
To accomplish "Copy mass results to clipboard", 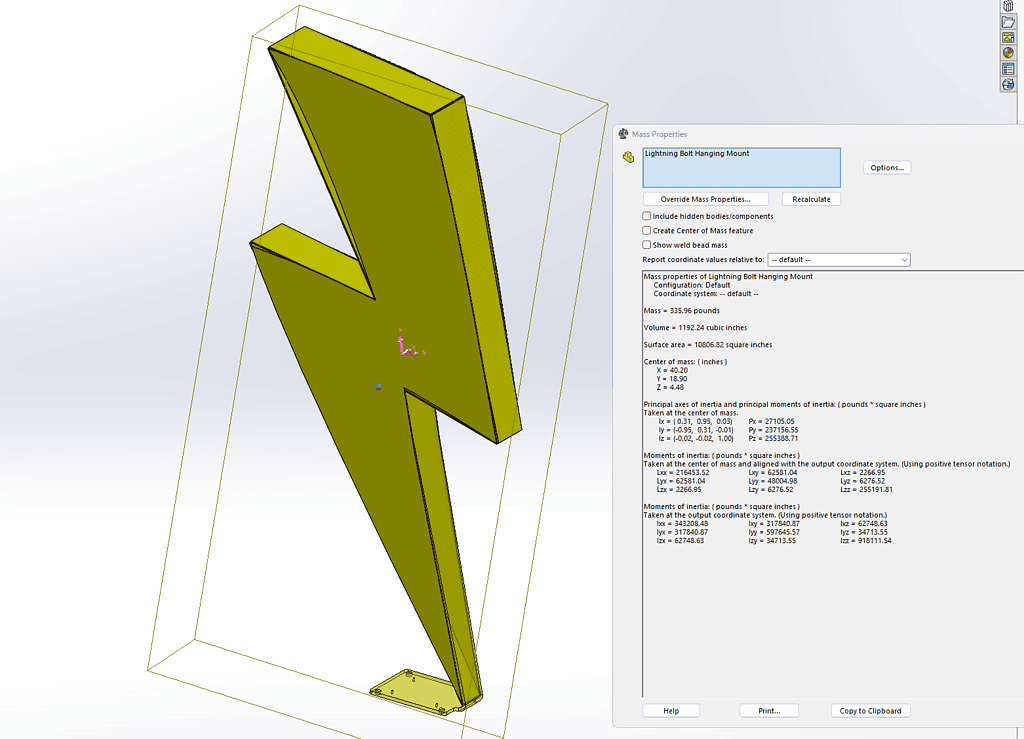I will coord(870,711).
